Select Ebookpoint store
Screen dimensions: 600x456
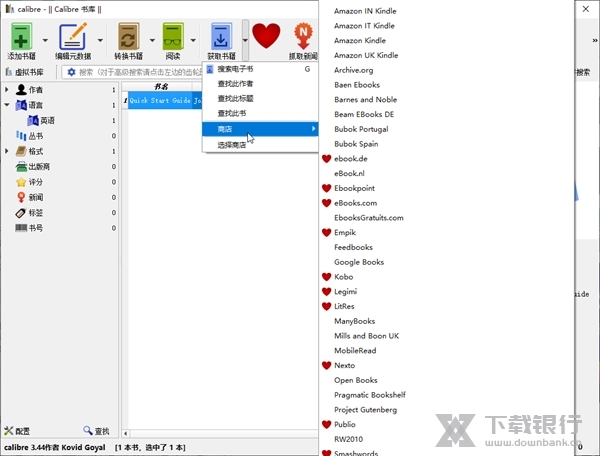[348, 188]
